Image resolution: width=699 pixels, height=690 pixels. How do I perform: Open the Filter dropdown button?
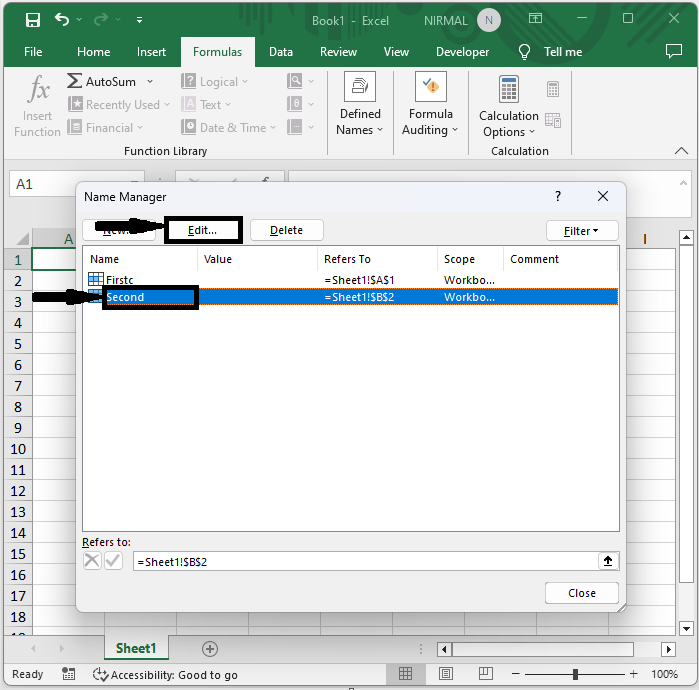click(x=582, y=231)
